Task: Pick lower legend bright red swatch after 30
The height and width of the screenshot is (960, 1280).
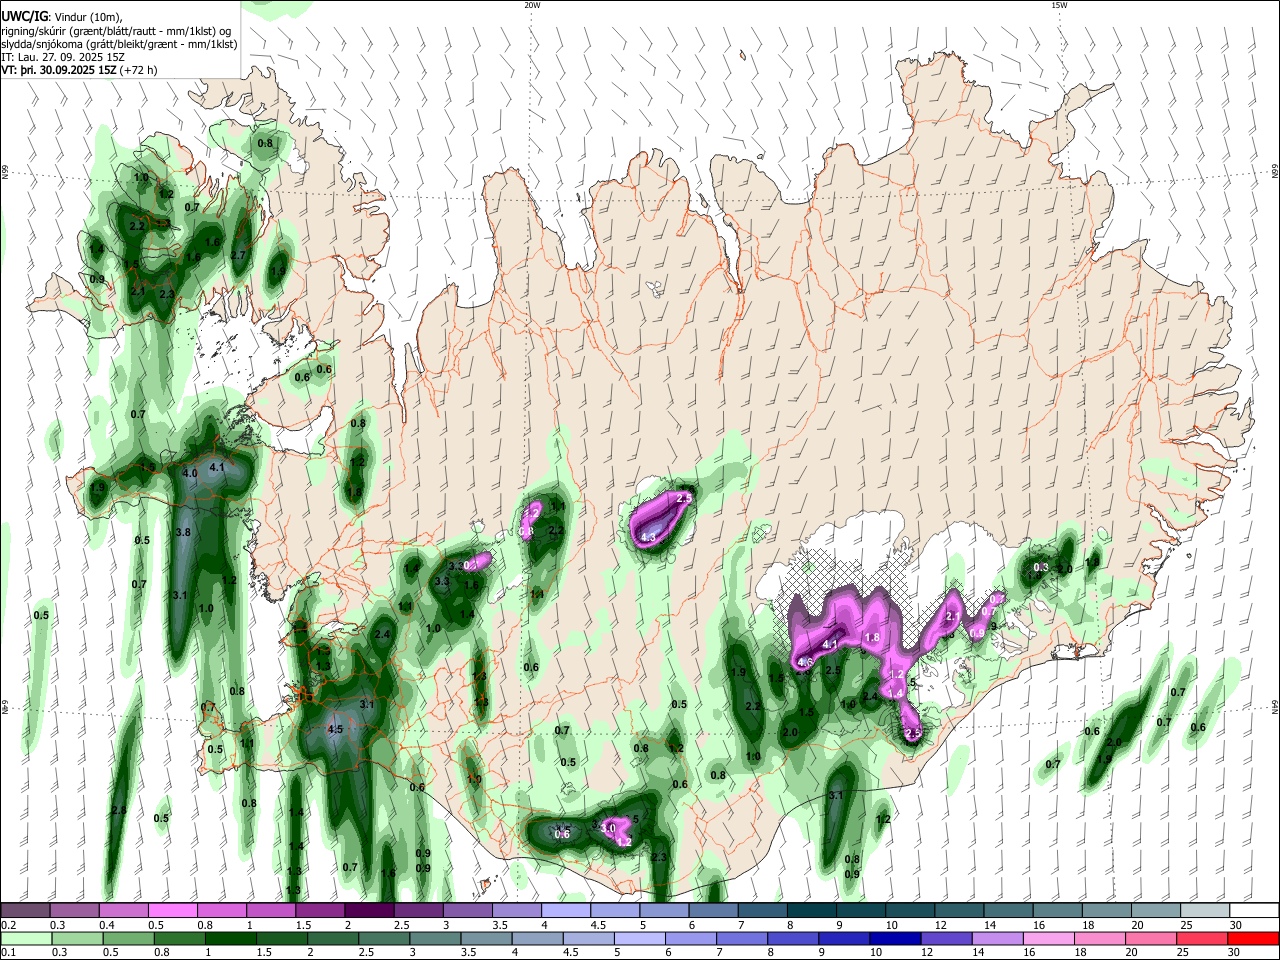Action: click(x=1254, y=938)
